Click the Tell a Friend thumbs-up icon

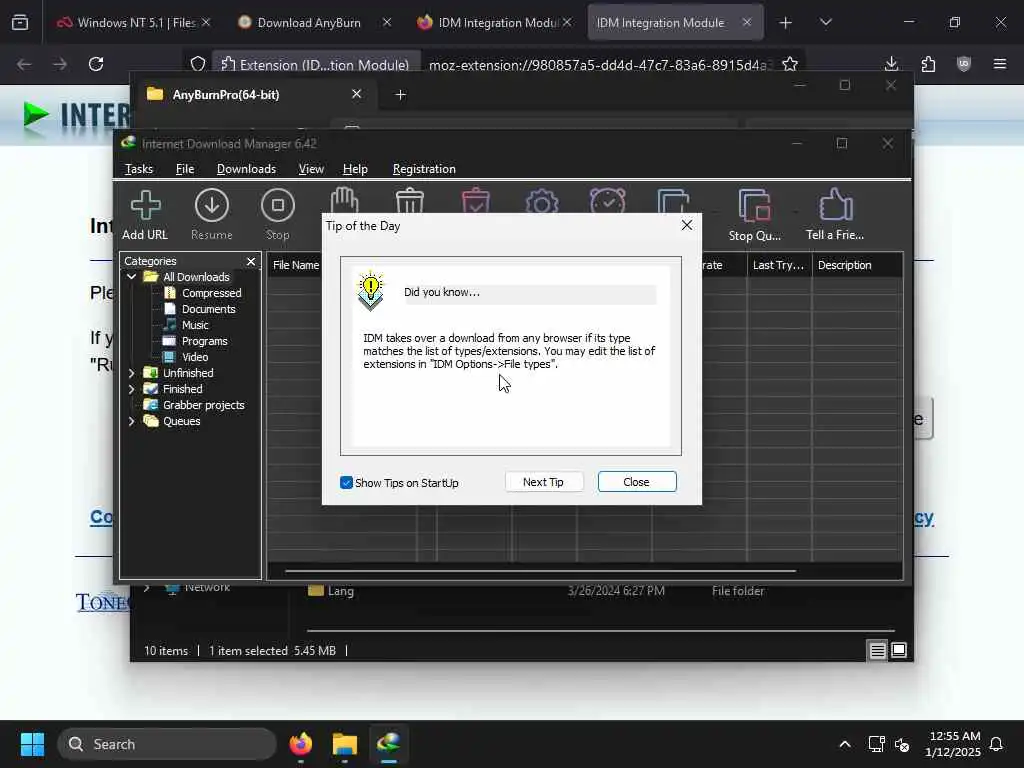click(835, 214)
